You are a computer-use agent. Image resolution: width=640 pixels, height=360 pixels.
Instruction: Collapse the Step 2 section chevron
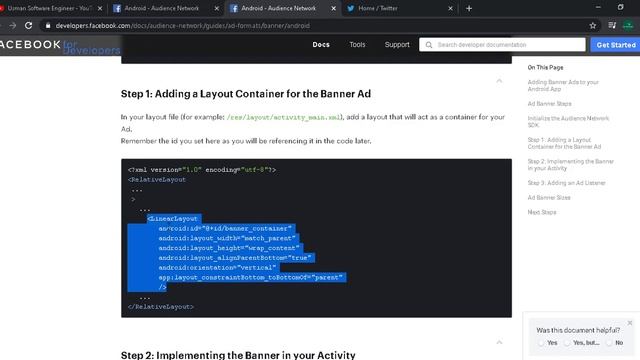499,342
